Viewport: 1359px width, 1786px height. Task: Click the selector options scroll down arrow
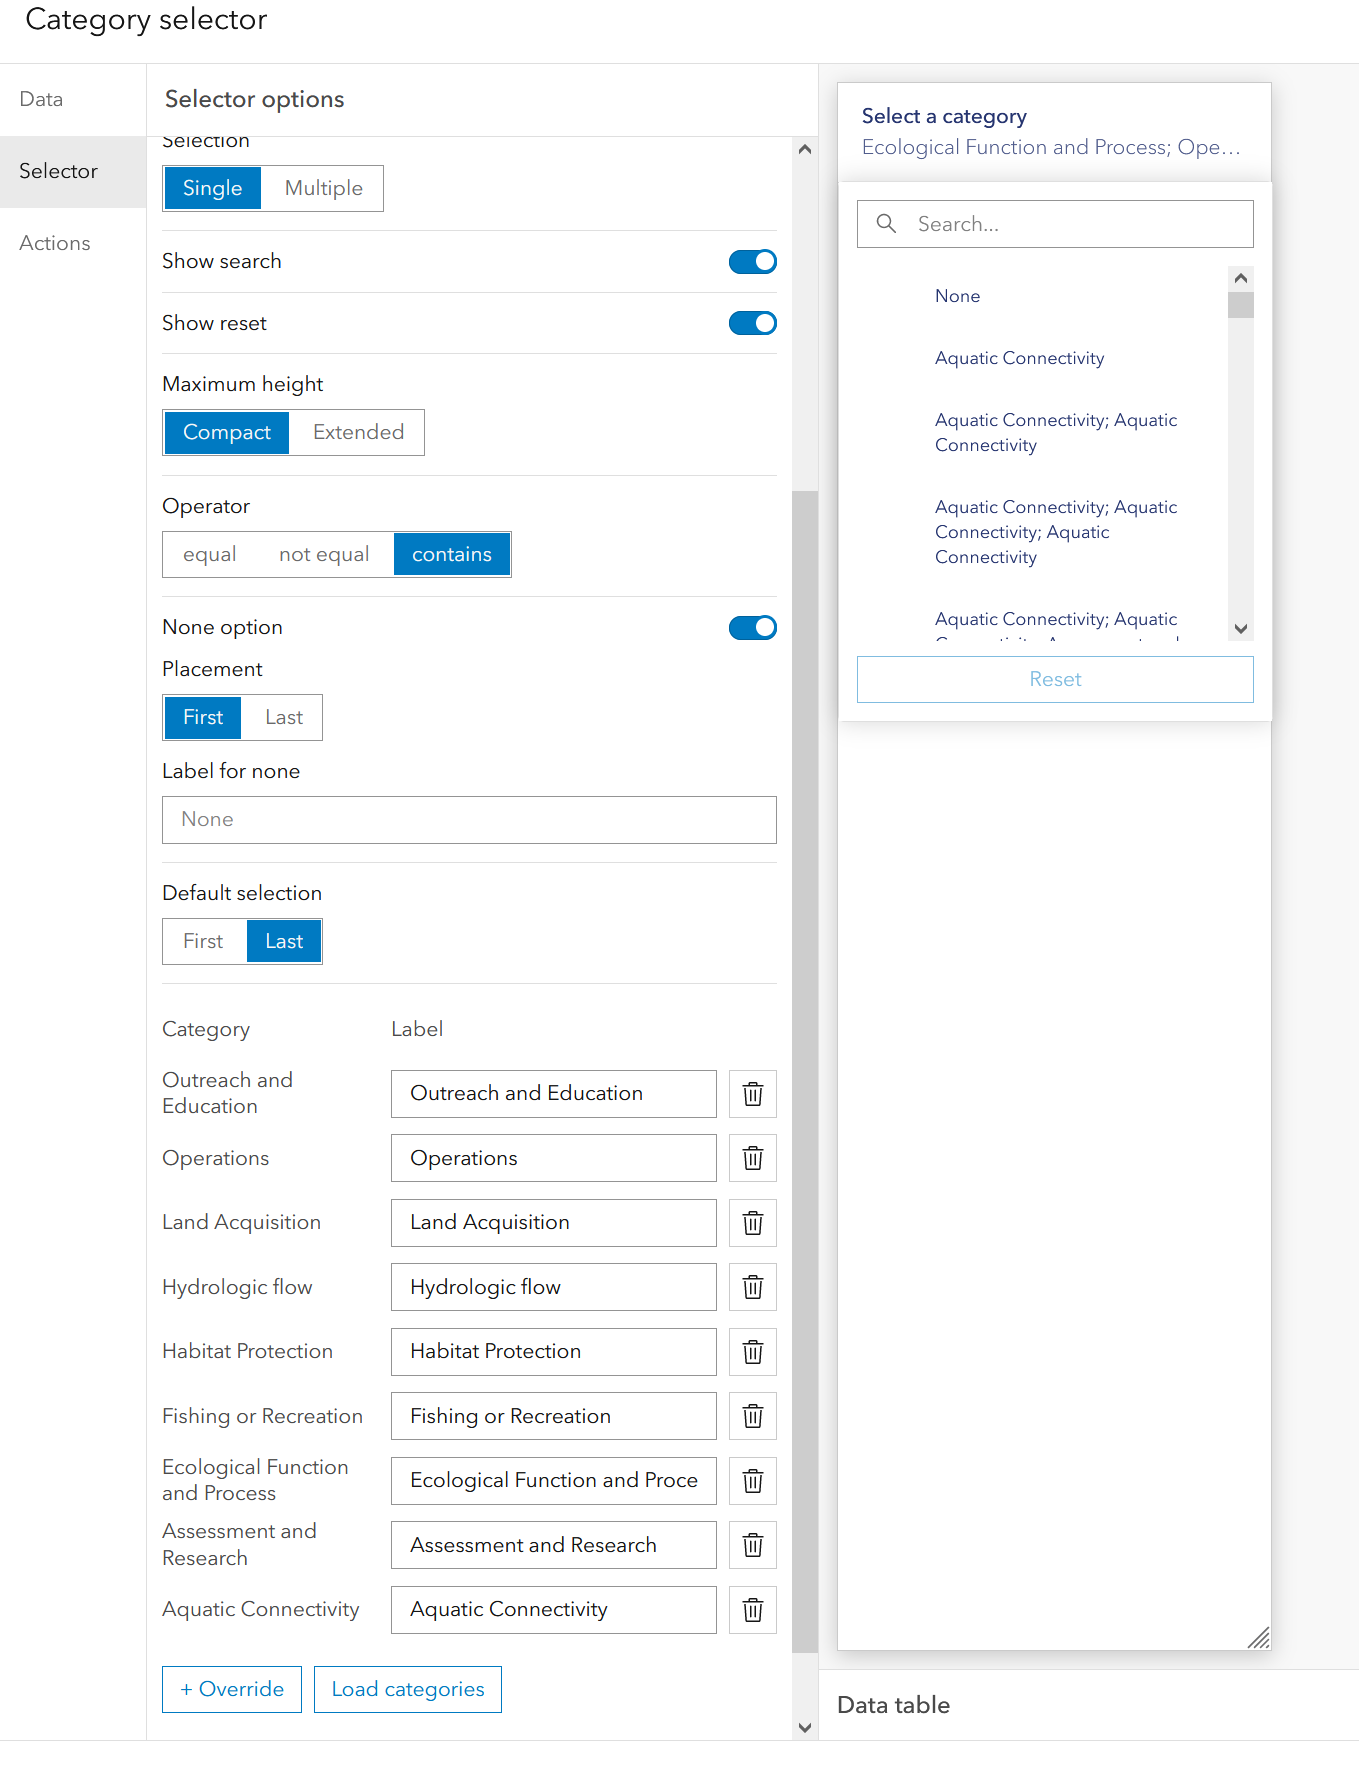pyautogui.click(x=805, y=1727)
